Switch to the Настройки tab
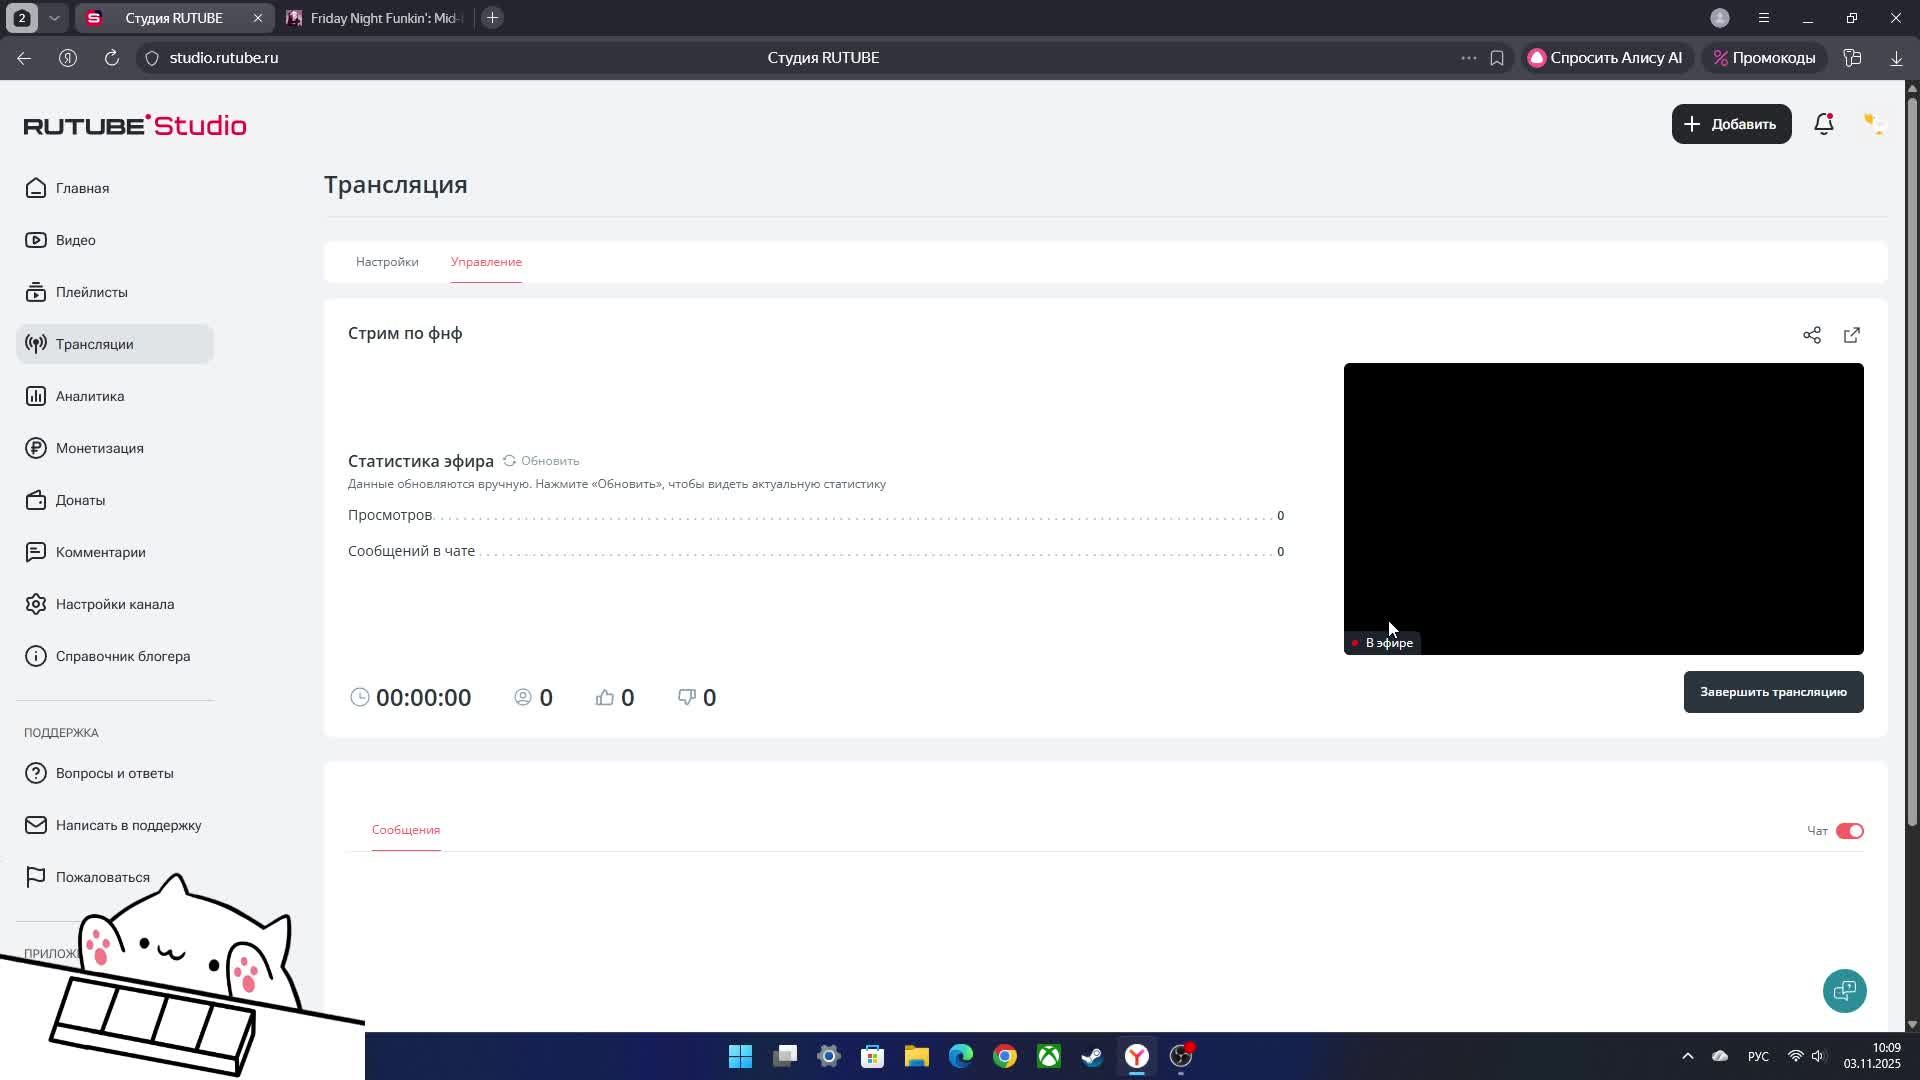Viewport: 1920px width, 1080px height. click(387, 262)
